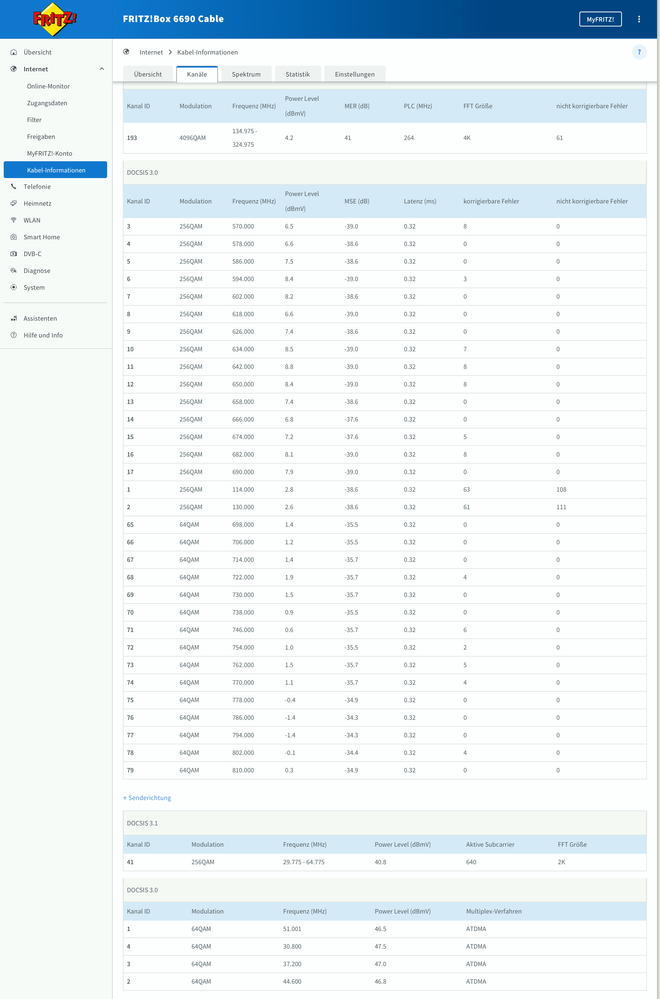Image resolution: width=660 pixels, height=999 pixels.
Task: Click frequency cell 114.000
Action: click(243, 489)
